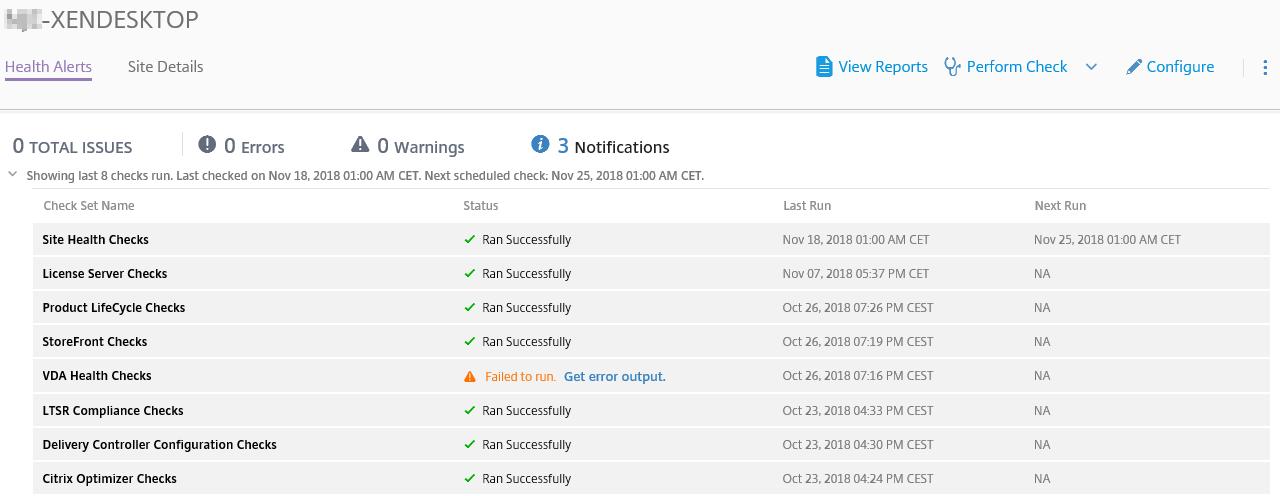Viewport: 1280px width, 496px height.
Task: Click the Configure pencil icon
Action: [1133, 67]
